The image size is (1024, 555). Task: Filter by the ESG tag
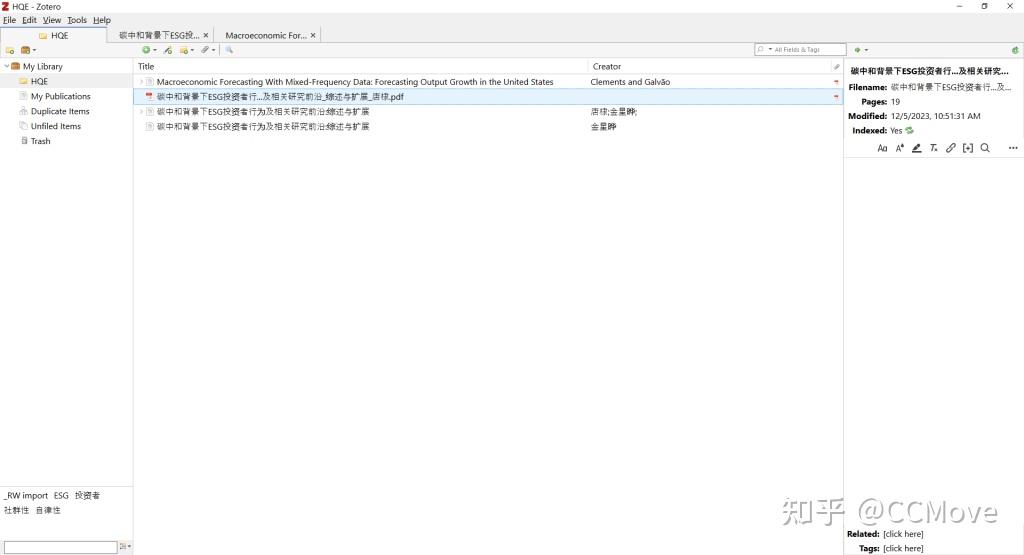[x=61, y=496]
